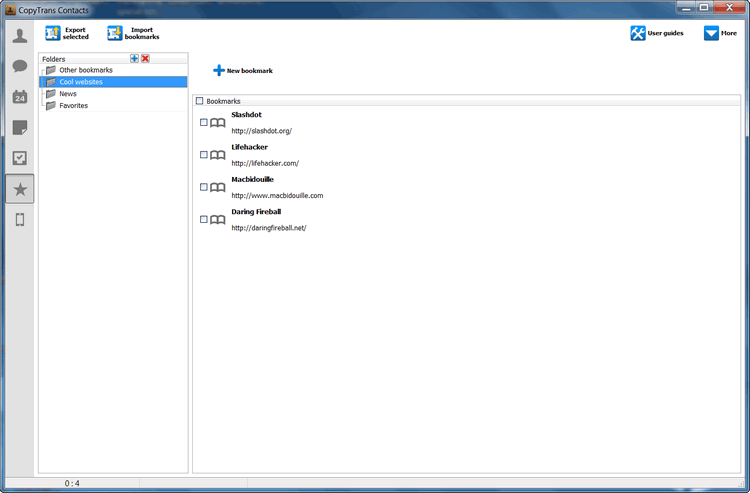Select the Bookmarks star section
The image size is (750, 493).
pos(20,189)
